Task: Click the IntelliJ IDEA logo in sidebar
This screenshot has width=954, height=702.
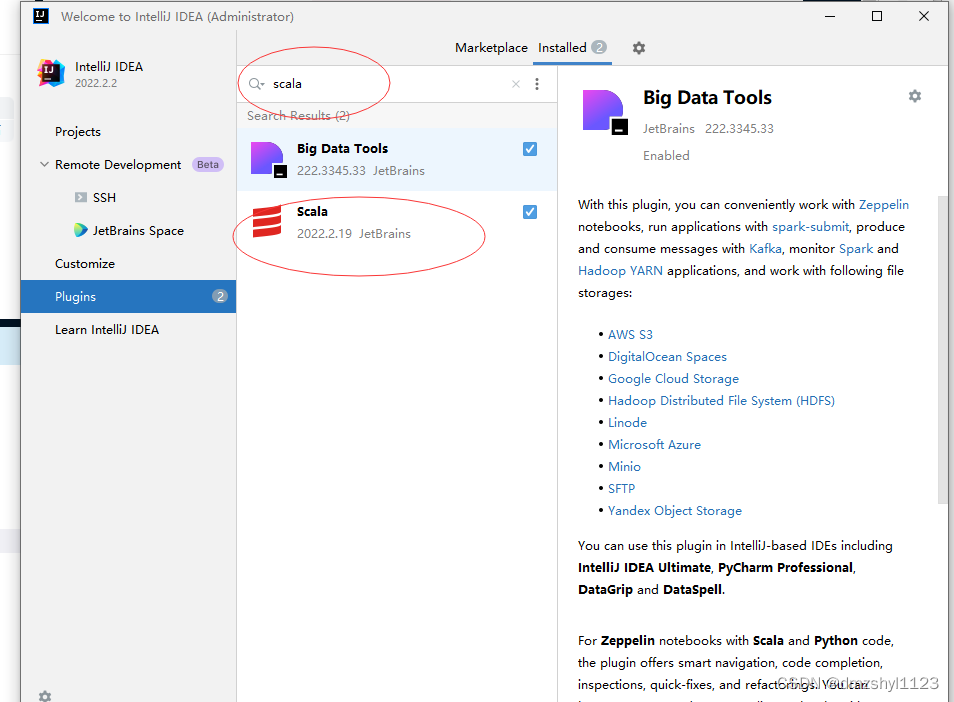Action: coord(51,73)
